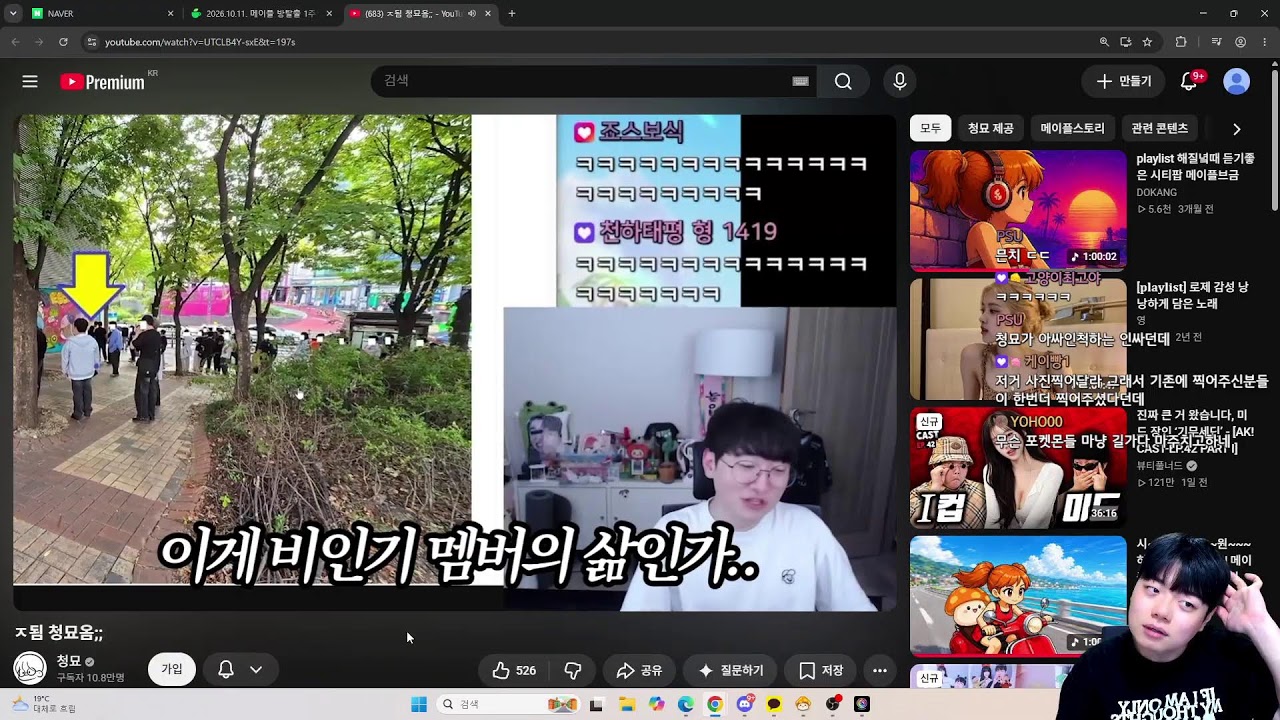Bookmark this page with star icon
This screenshot has height=720, width=1280.
tap(1147, 42)
